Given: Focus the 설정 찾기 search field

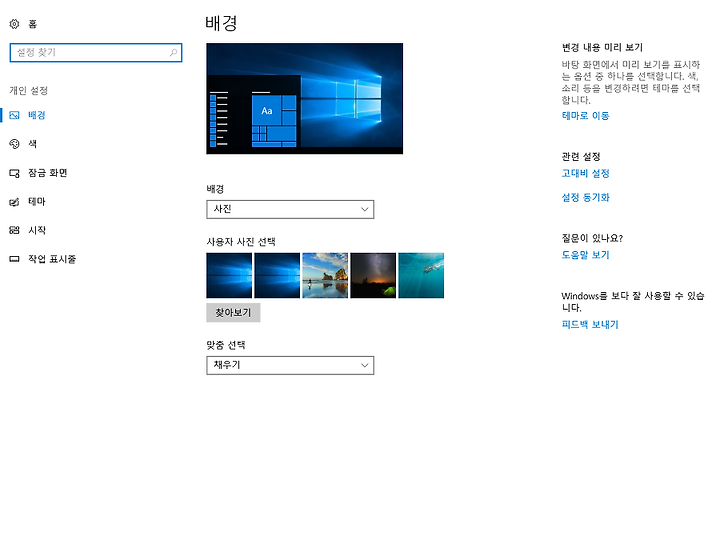Looking at the screenshot, I should (96, 52).
